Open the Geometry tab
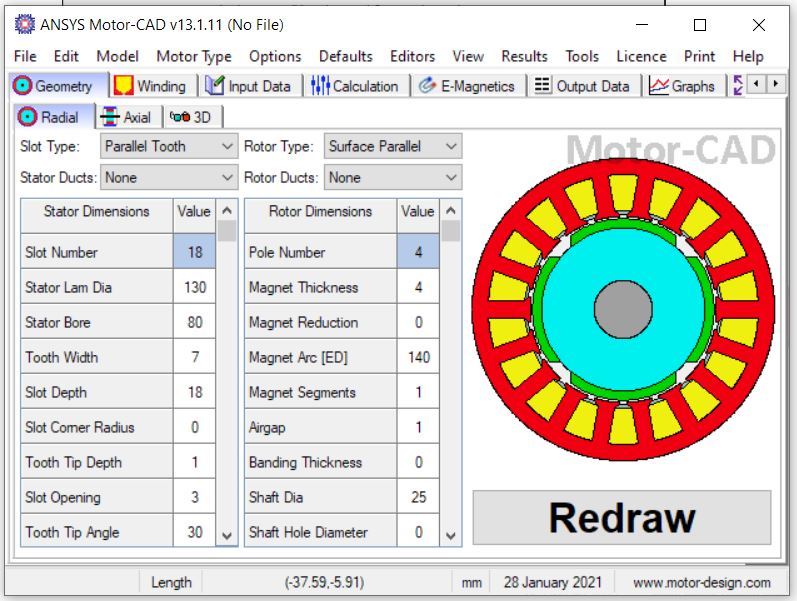Image resolution: width=797 pixels, height=601 pixels. click(x=58, y=85)
